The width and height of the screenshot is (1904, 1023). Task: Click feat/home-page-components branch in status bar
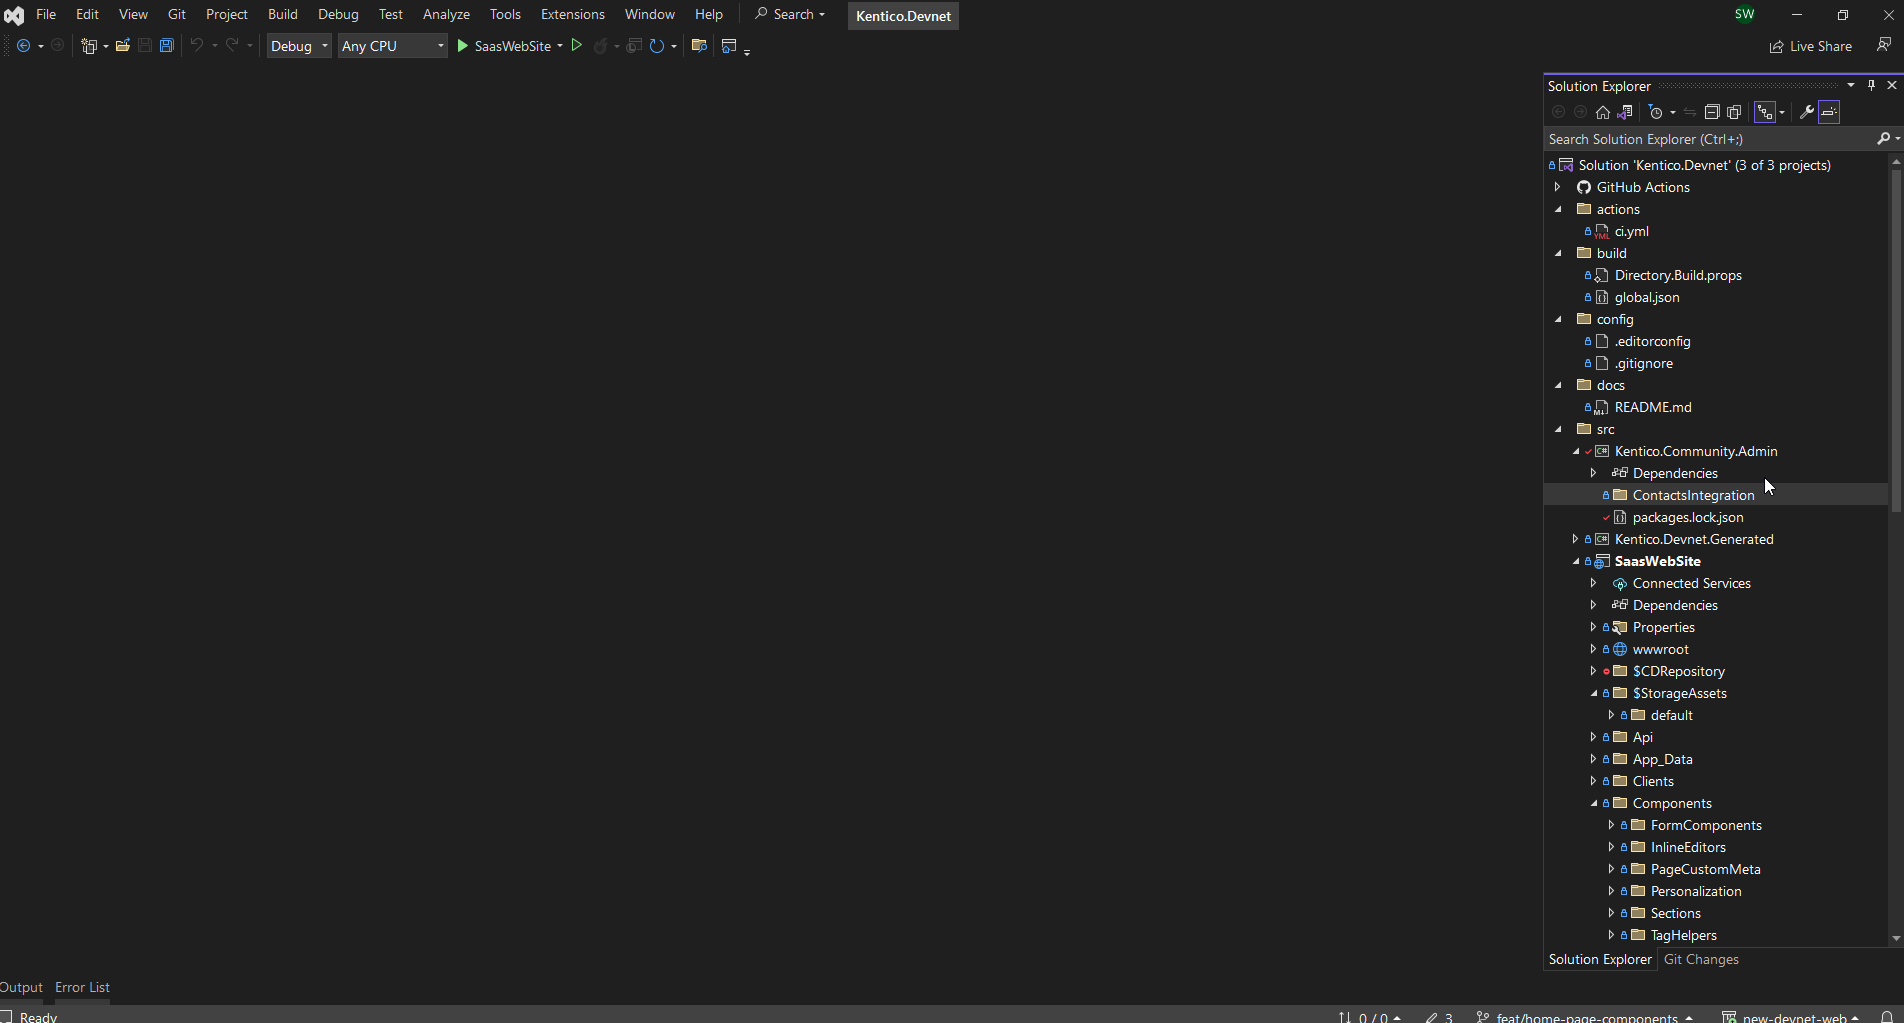coord(1586,1017)
